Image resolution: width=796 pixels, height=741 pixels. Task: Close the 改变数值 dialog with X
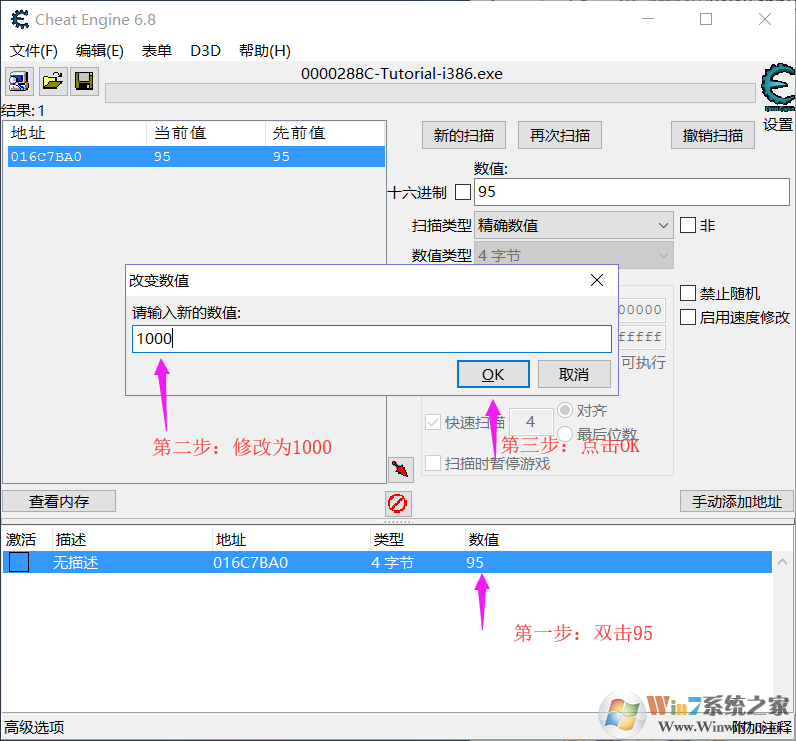pyautogui.click(x=597, y=280)
